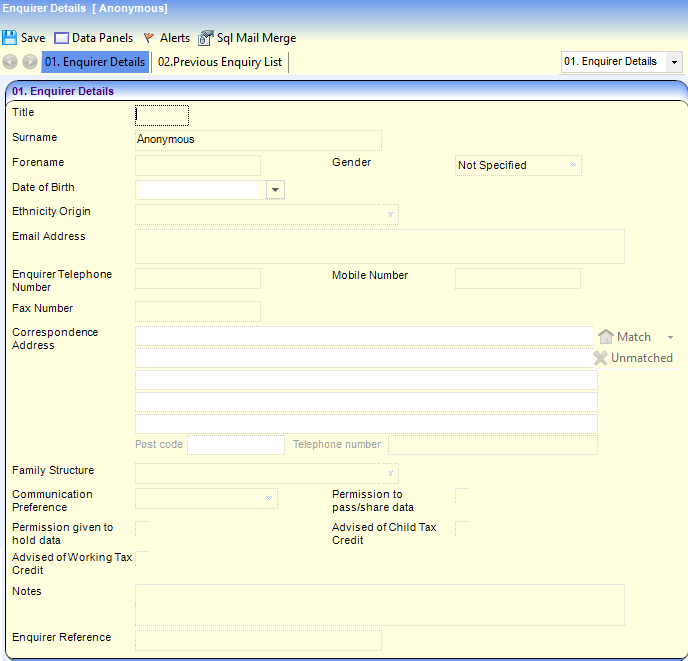Screen dimensions: 688x661
Task: Check Advised of Child Tax Credit
Action: (x=462, y=528)
